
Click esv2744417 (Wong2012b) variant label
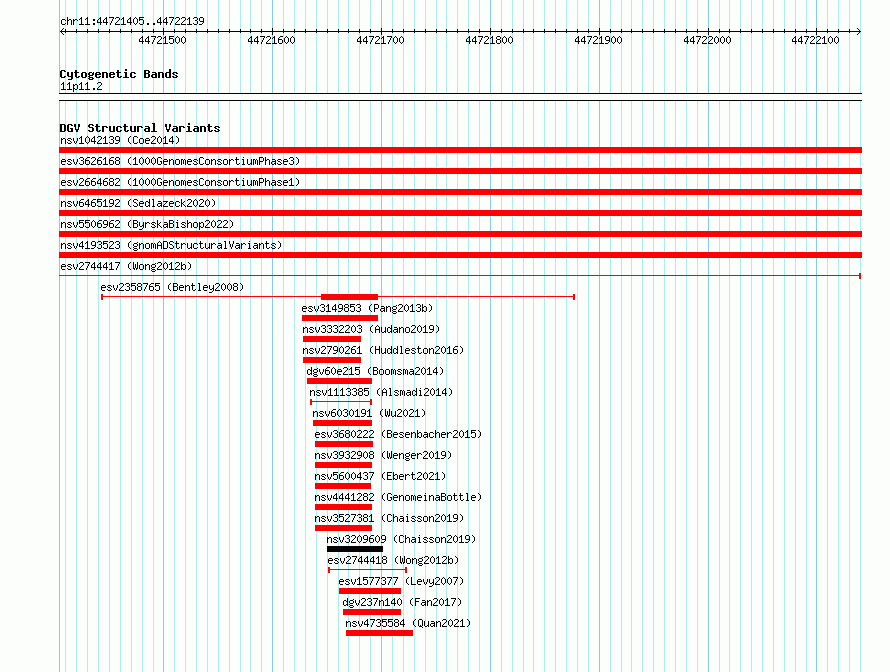[126, 266]
